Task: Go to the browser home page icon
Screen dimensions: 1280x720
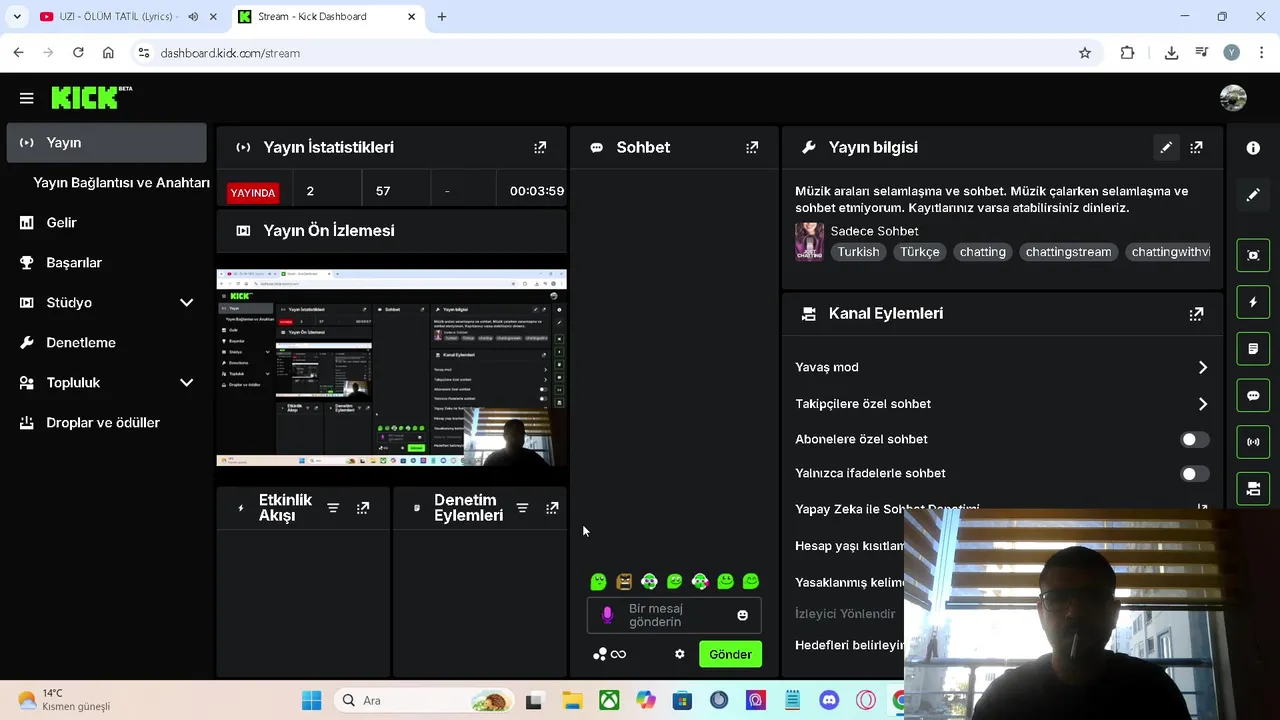Action: [108, 53]
